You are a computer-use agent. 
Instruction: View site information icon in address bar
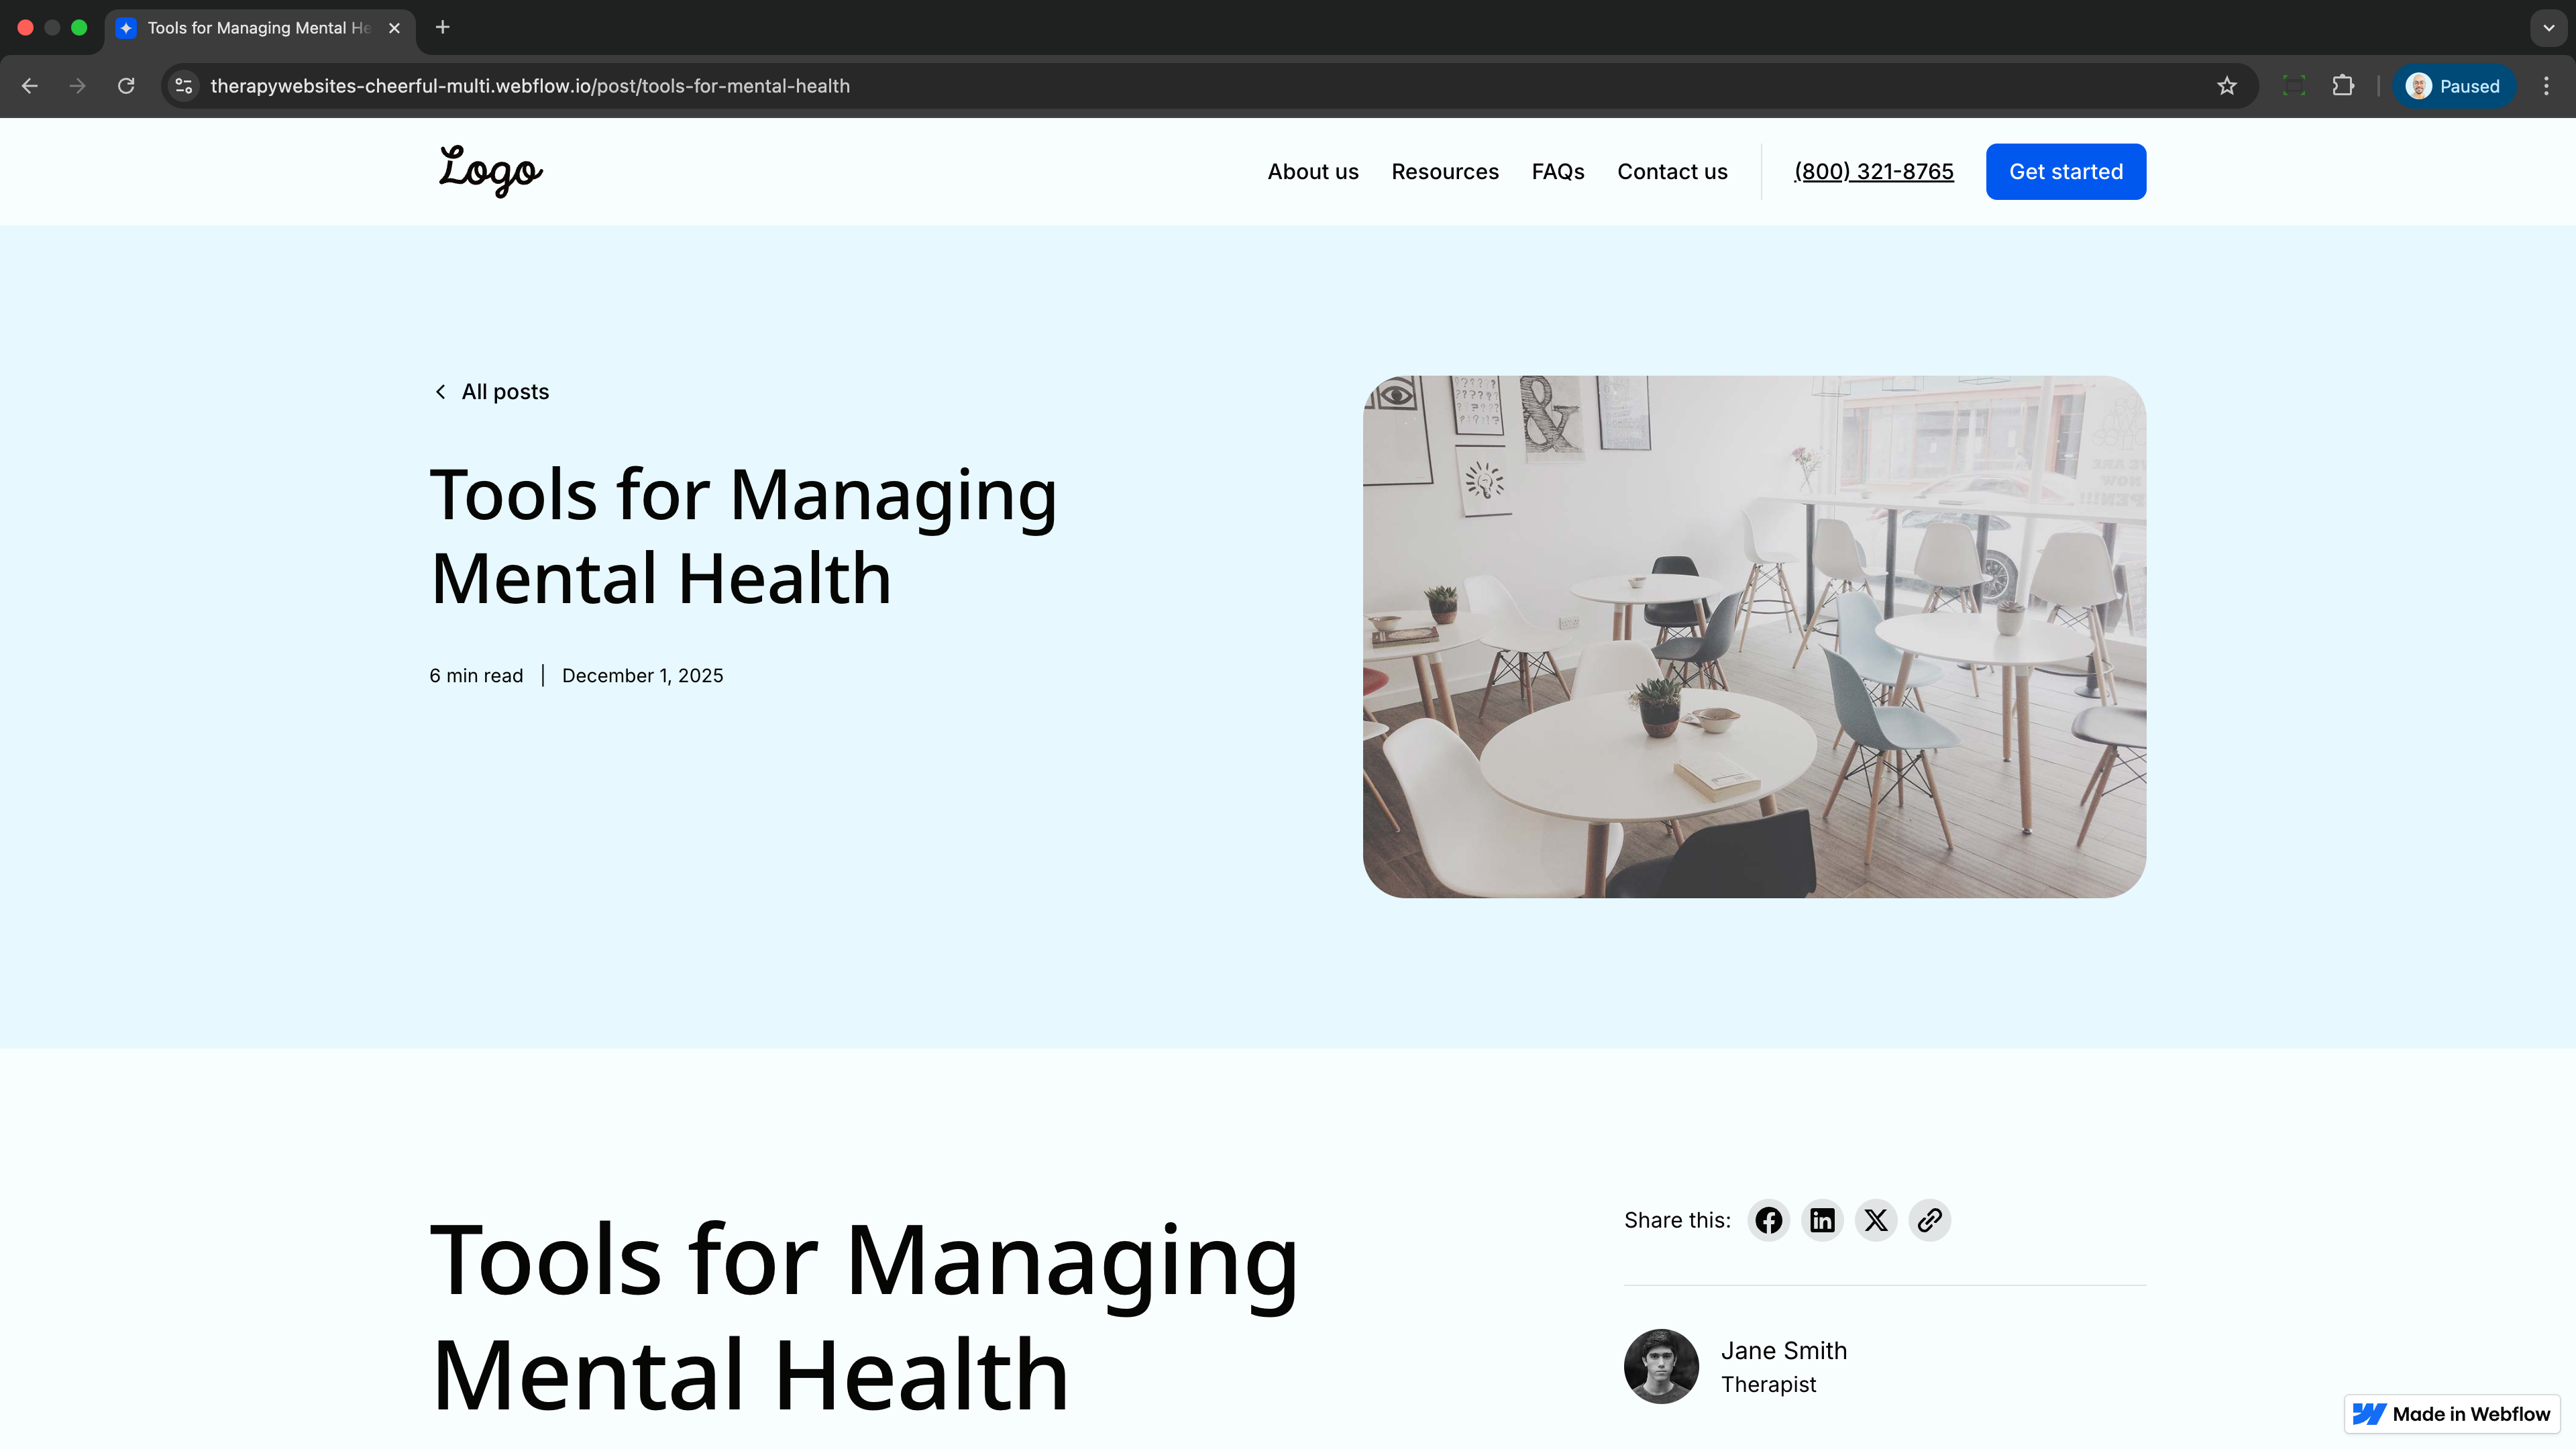coord(184,86)
